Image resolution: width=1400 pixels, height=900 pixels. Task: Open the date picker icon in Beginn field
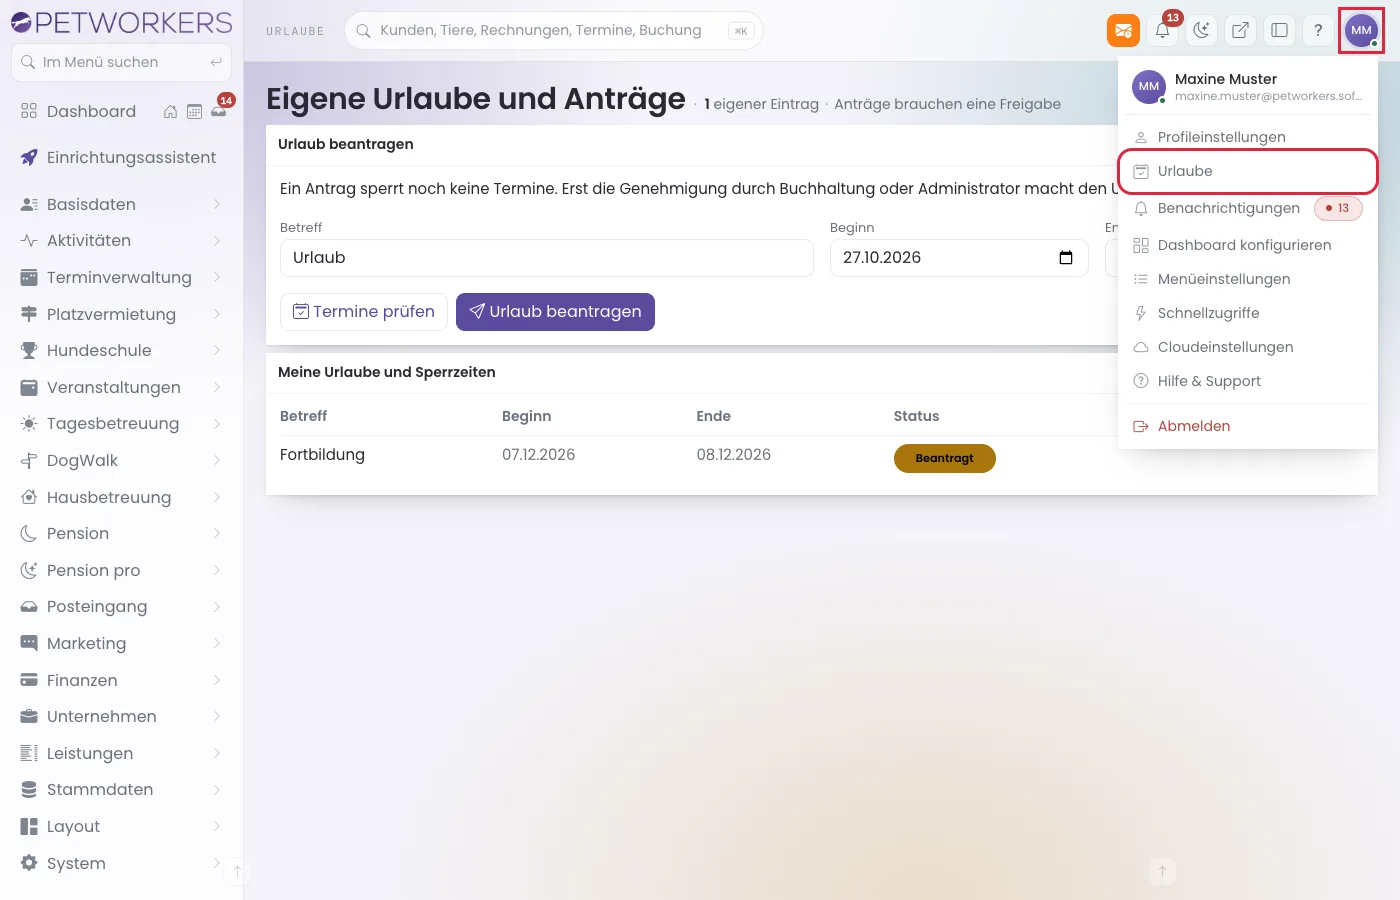1066,258
